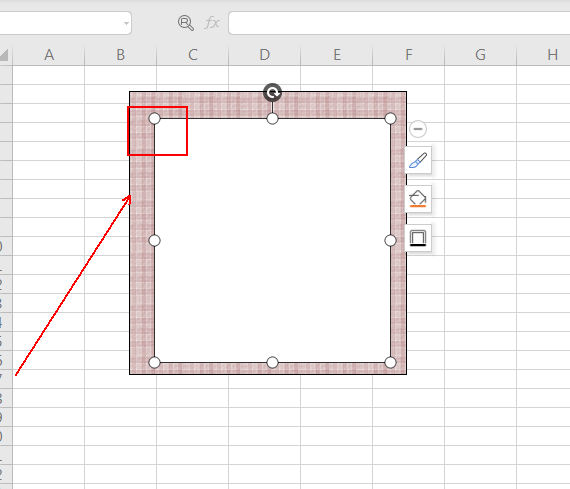Click the magnifier icon beside fx
Screen dimensions: 570x489
click(x=185, y=23)
